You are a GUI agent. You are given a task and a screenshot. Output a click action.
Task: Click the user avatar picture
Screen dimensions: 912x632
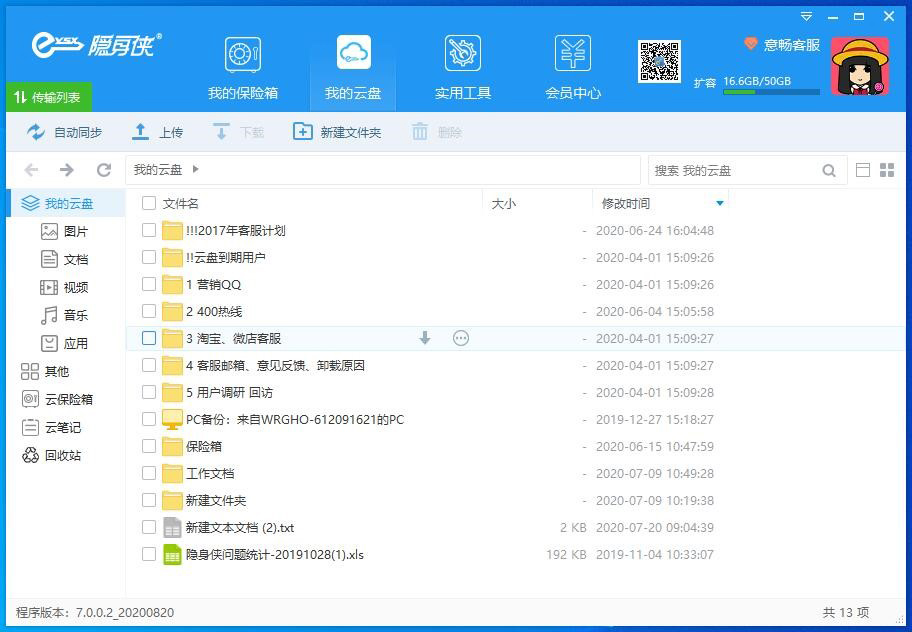[x=860, y=66]
